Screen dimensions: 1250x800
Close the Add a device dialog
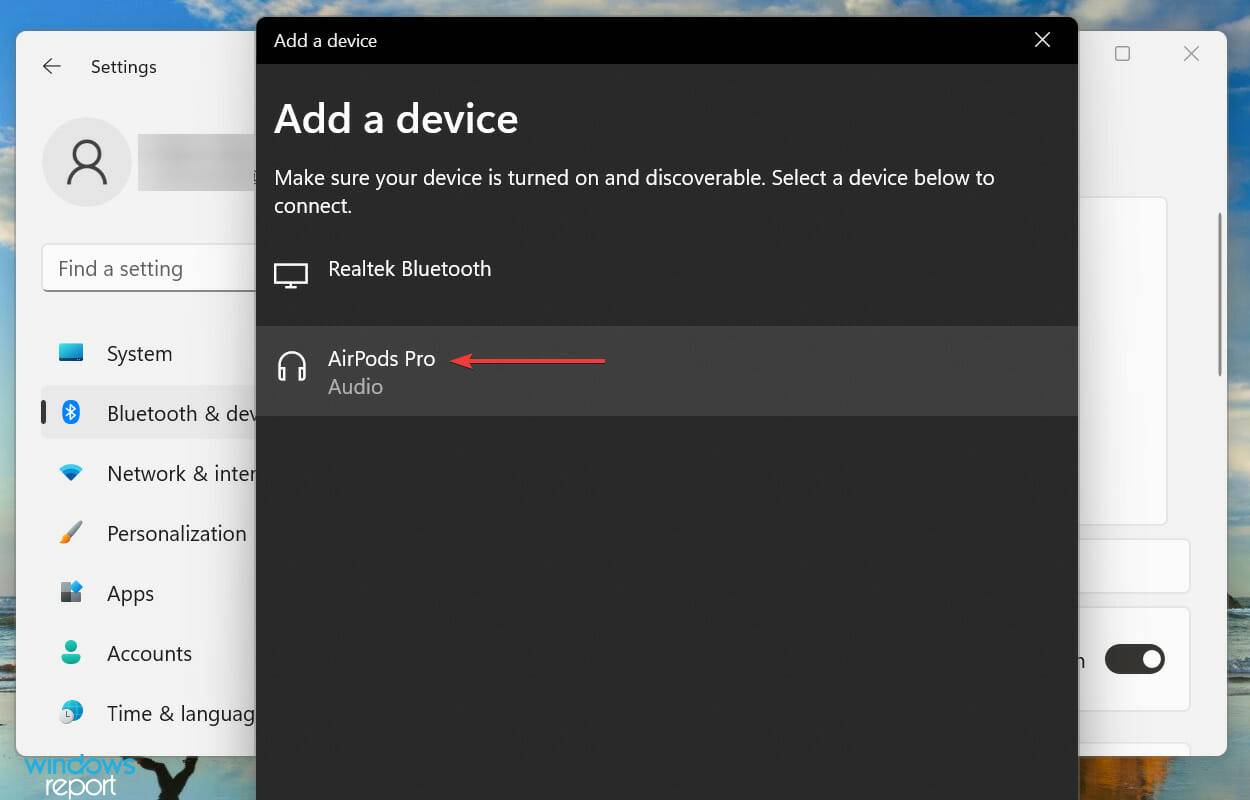click(1042, 40)
